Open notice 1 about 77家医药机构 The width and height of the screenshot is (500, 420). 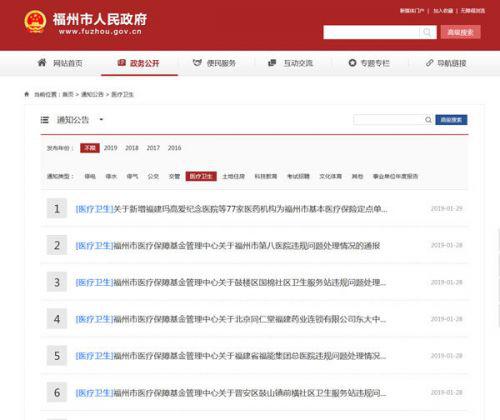(250, 209)
